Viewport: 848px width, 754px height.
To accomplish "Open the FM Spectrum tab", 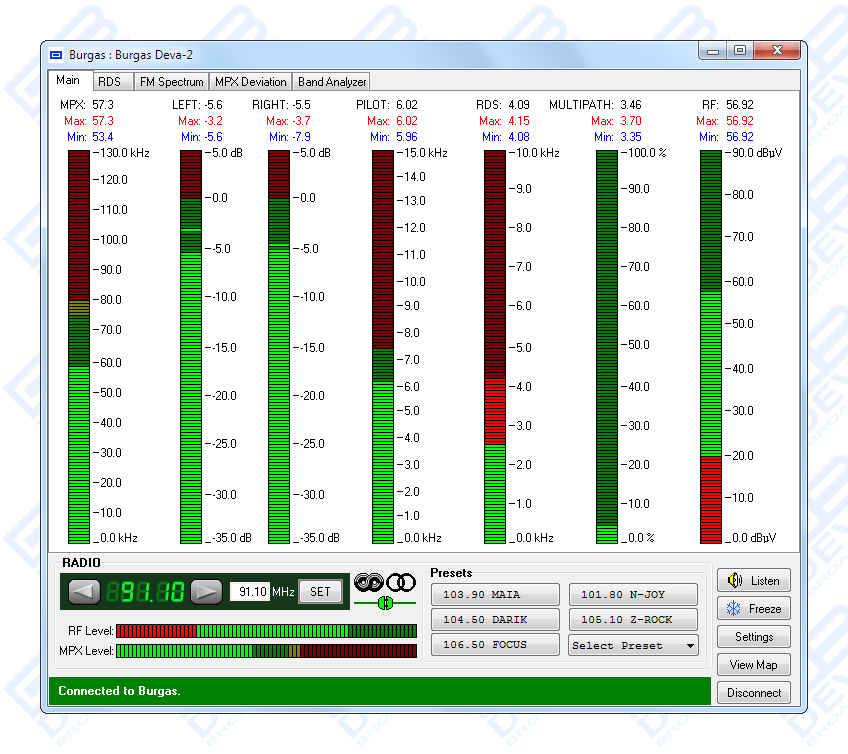I will (x=171, y=82).
